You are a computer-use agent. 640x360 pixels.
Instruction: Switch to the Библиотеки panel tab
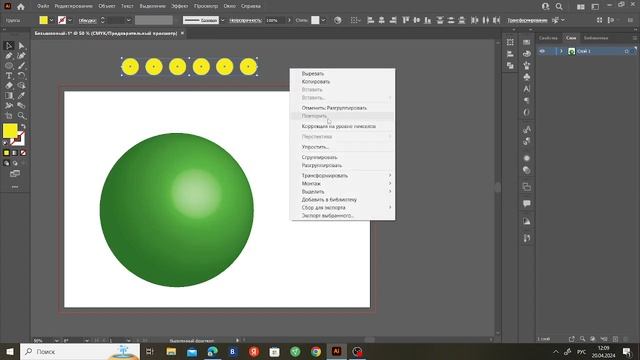coord(596,38)
